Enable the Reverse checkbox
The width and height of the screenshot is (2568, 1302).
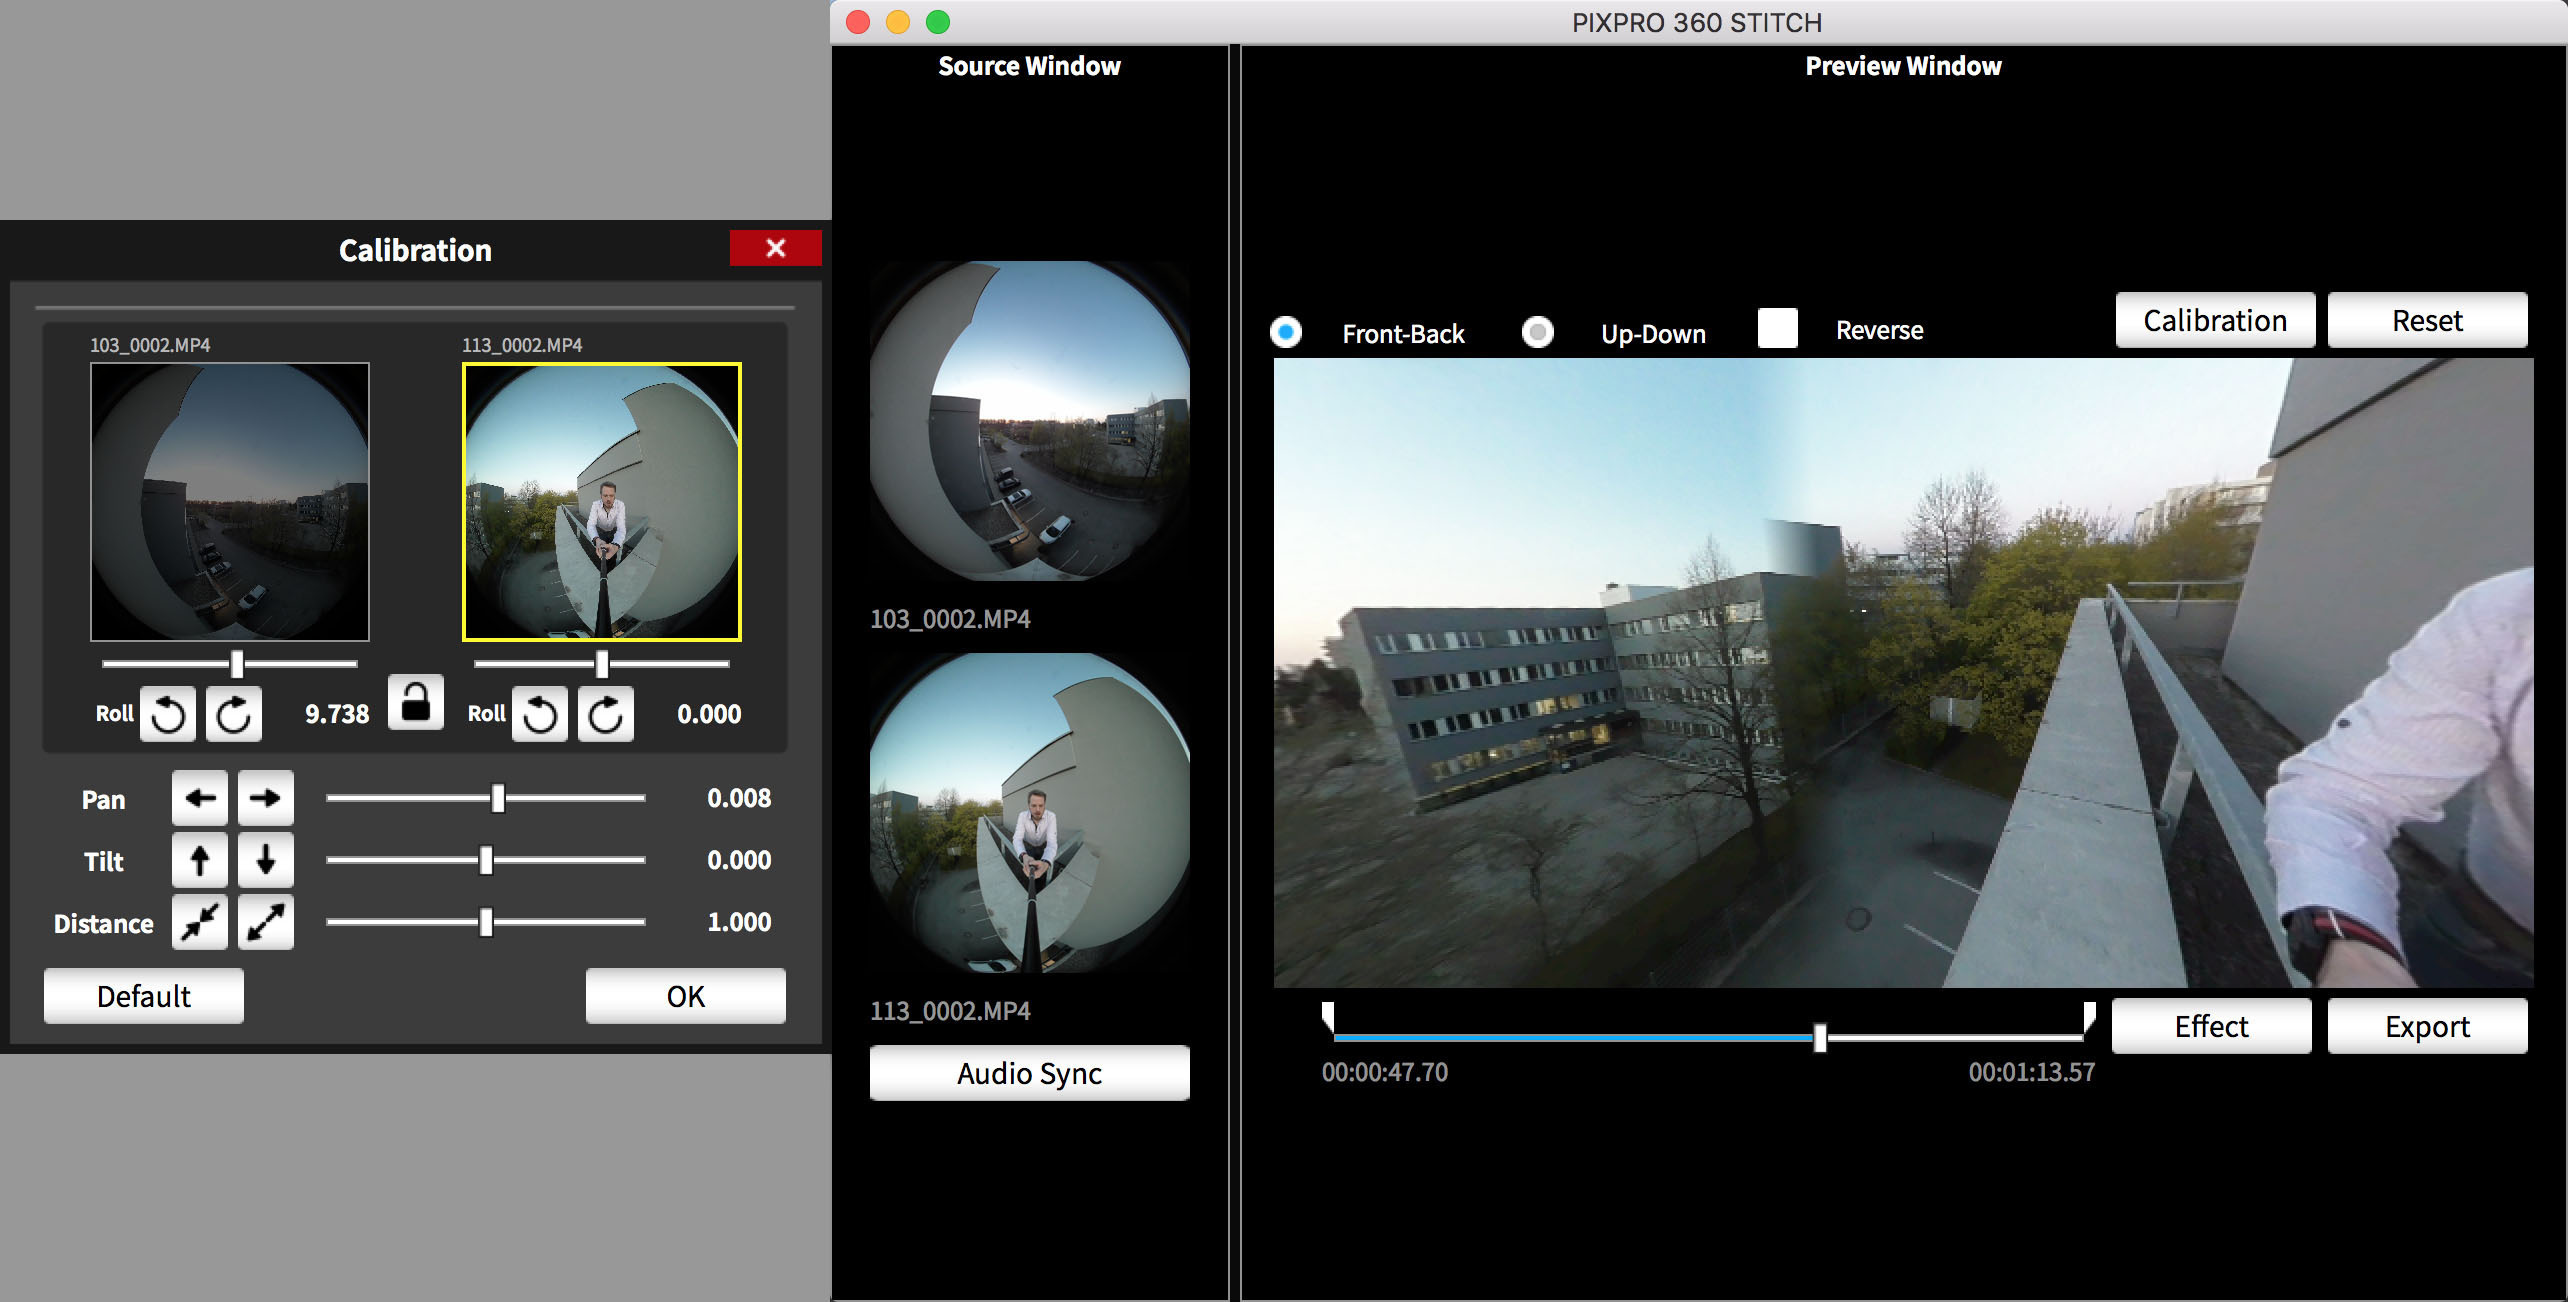(x=1777, y=328)
